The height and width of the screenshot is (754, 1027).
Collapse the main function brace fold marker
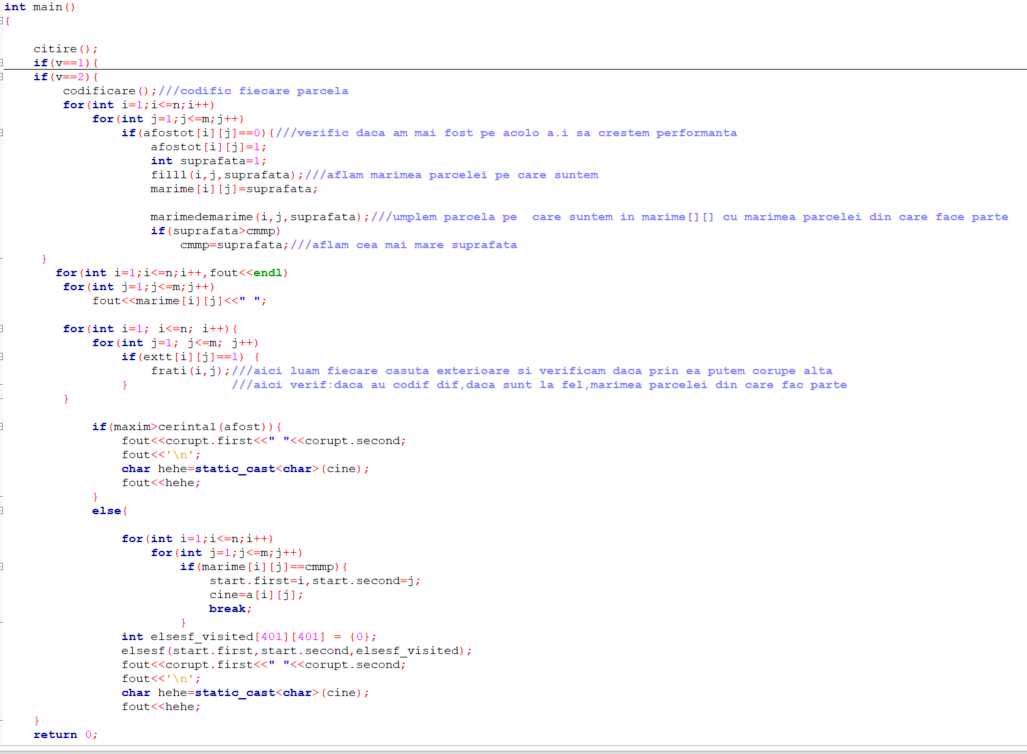[2, 21]
